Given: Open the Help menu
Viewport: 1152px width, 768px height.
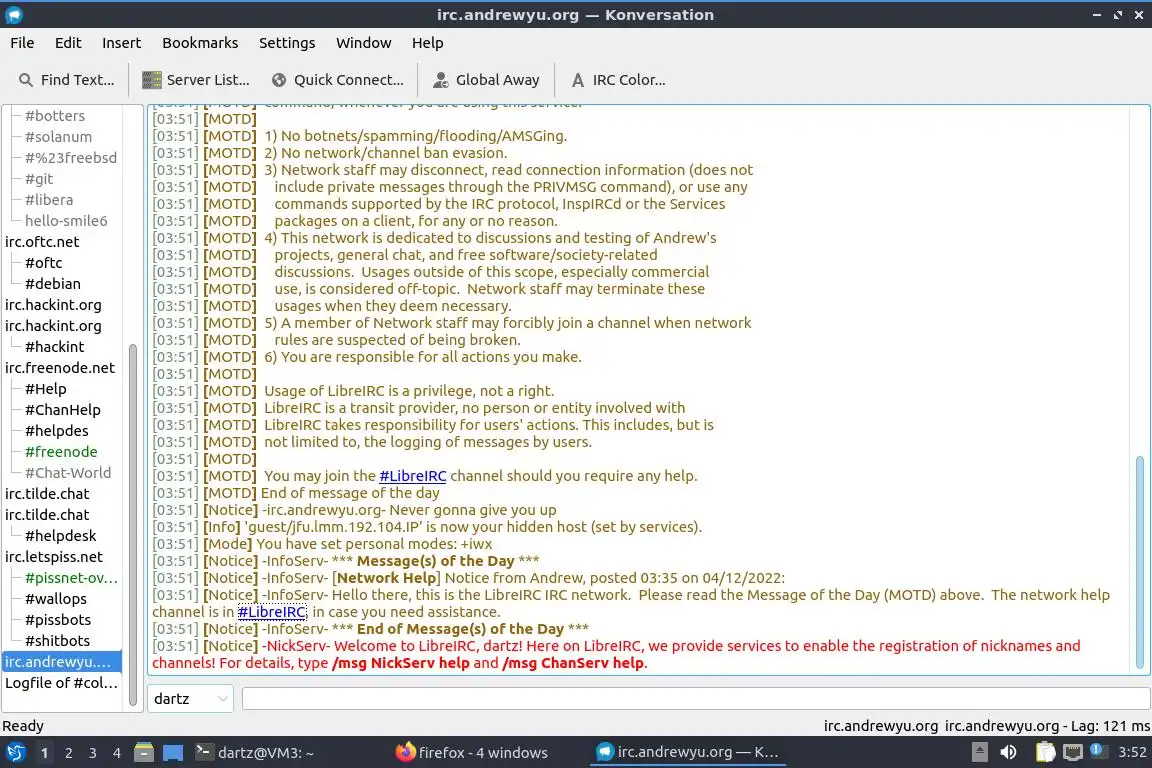Looking at the screenshot, I should pos(428,43).
